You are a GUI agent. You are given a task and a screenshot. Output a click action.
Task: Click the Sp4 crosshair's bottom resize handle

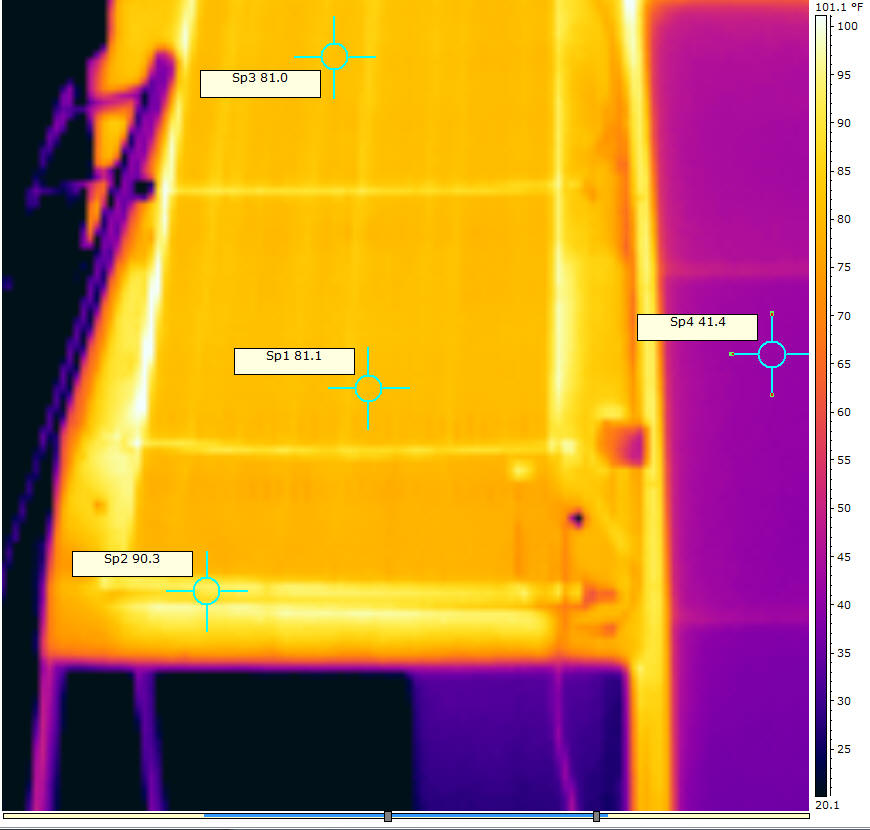(772, 395)
